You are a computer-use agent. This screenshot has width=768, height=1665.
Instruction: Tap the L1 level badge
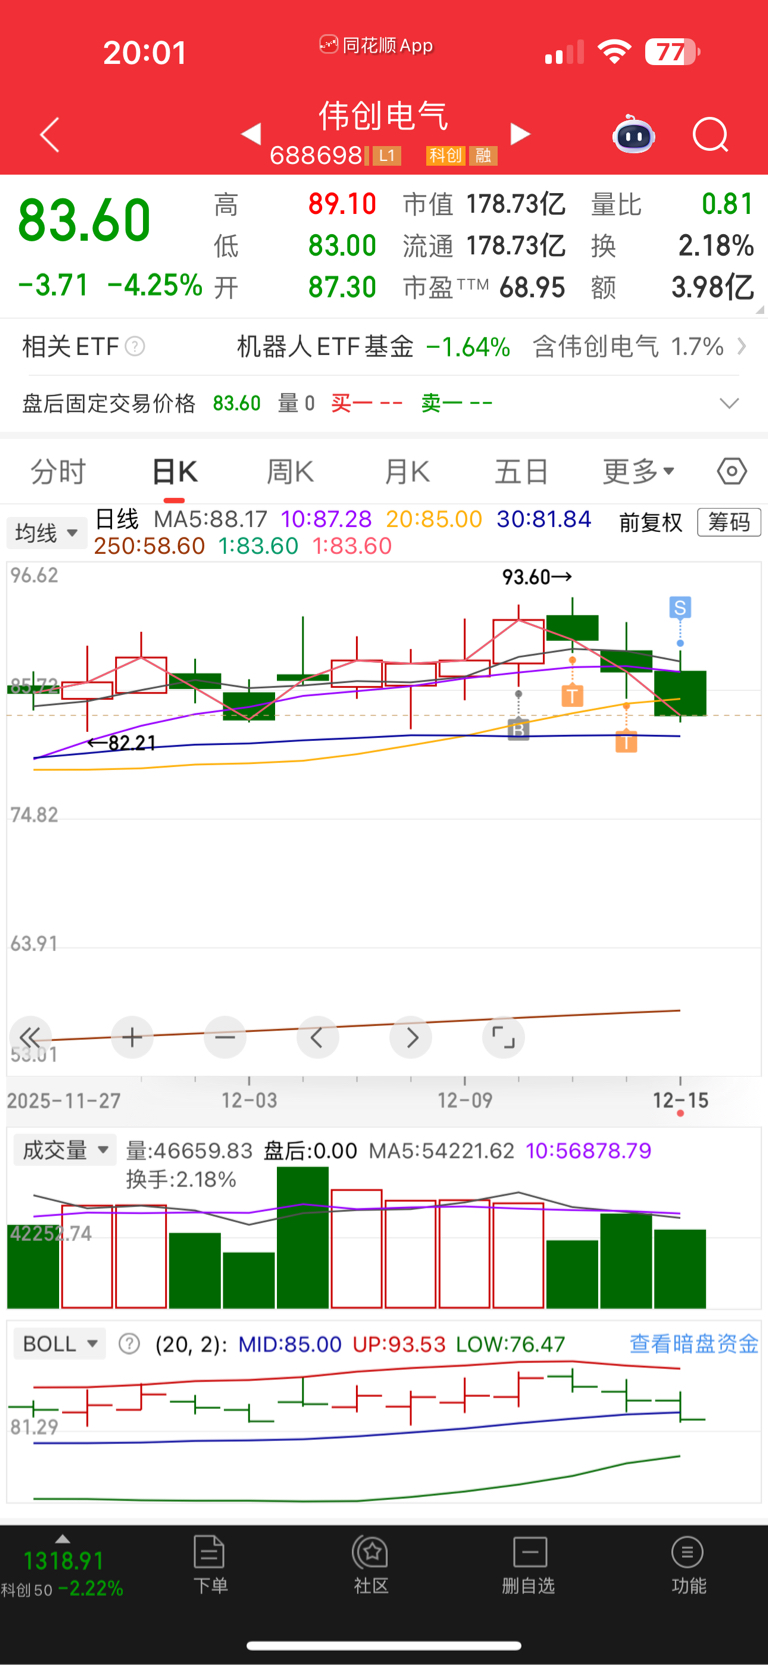pyautogui.click(x=387, y=155)
